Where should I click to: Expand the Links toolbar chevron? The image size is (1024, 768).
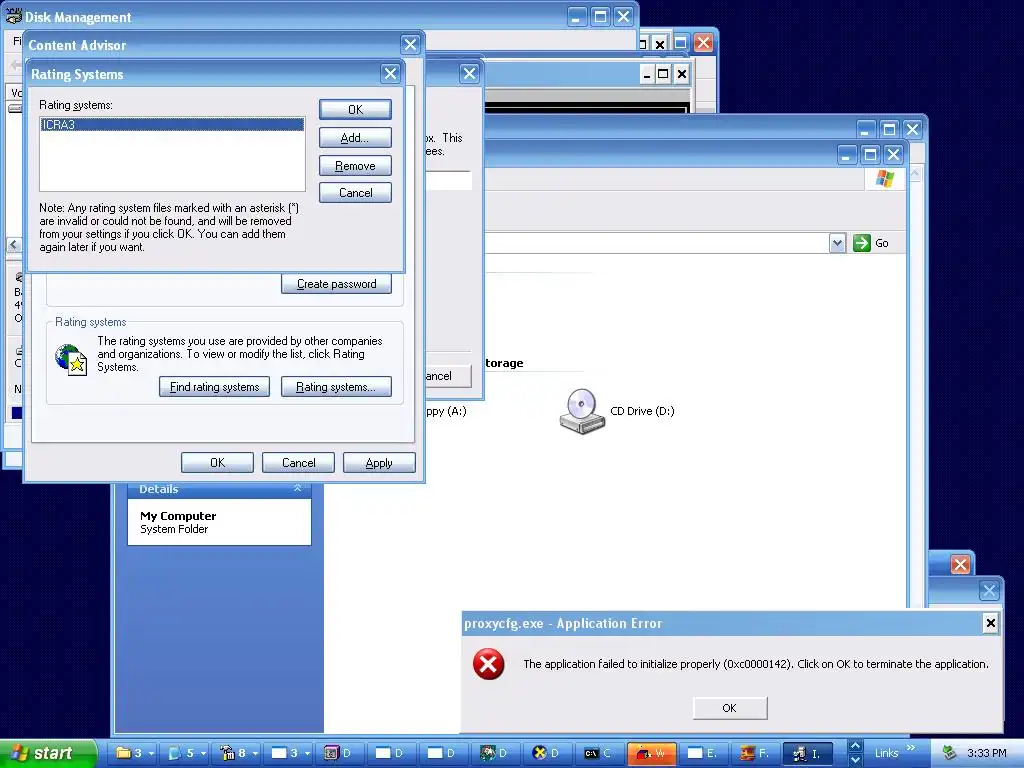point(911,748)
